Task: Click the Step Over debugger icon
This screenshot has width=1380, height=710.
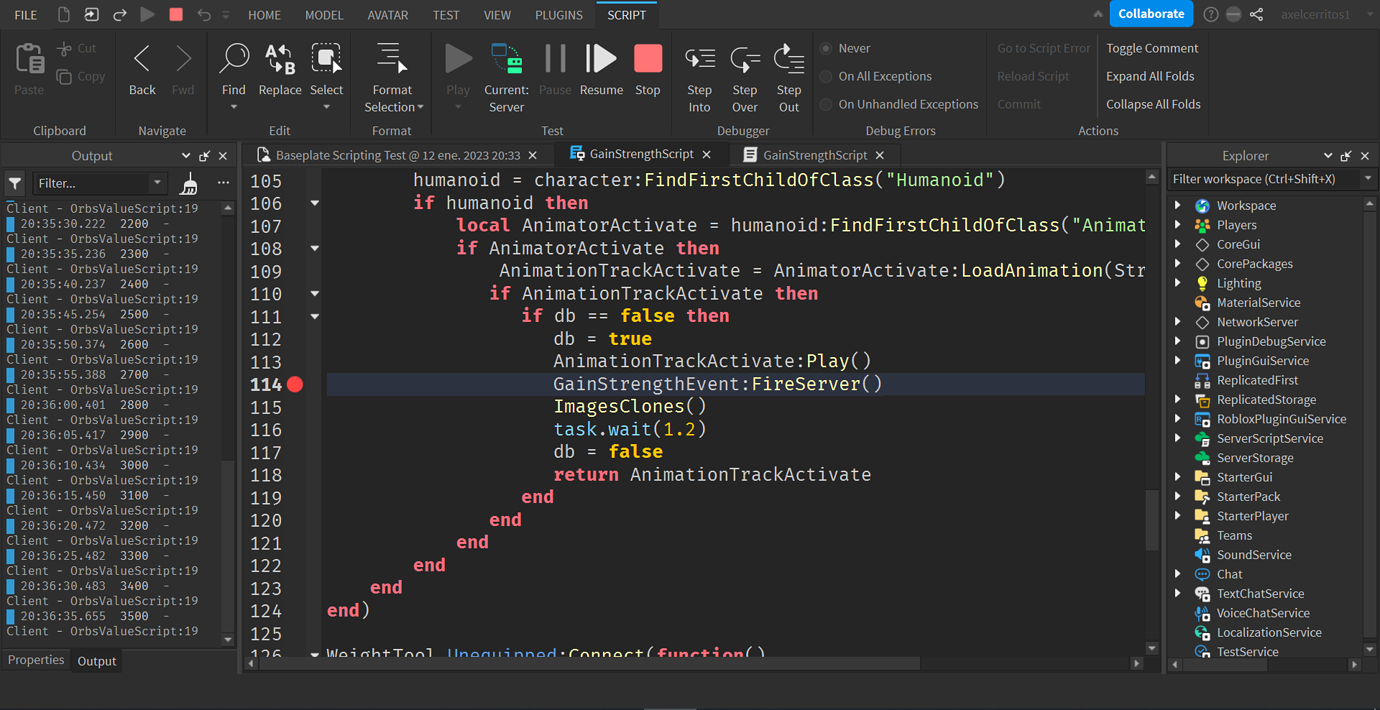Action: 744,58
